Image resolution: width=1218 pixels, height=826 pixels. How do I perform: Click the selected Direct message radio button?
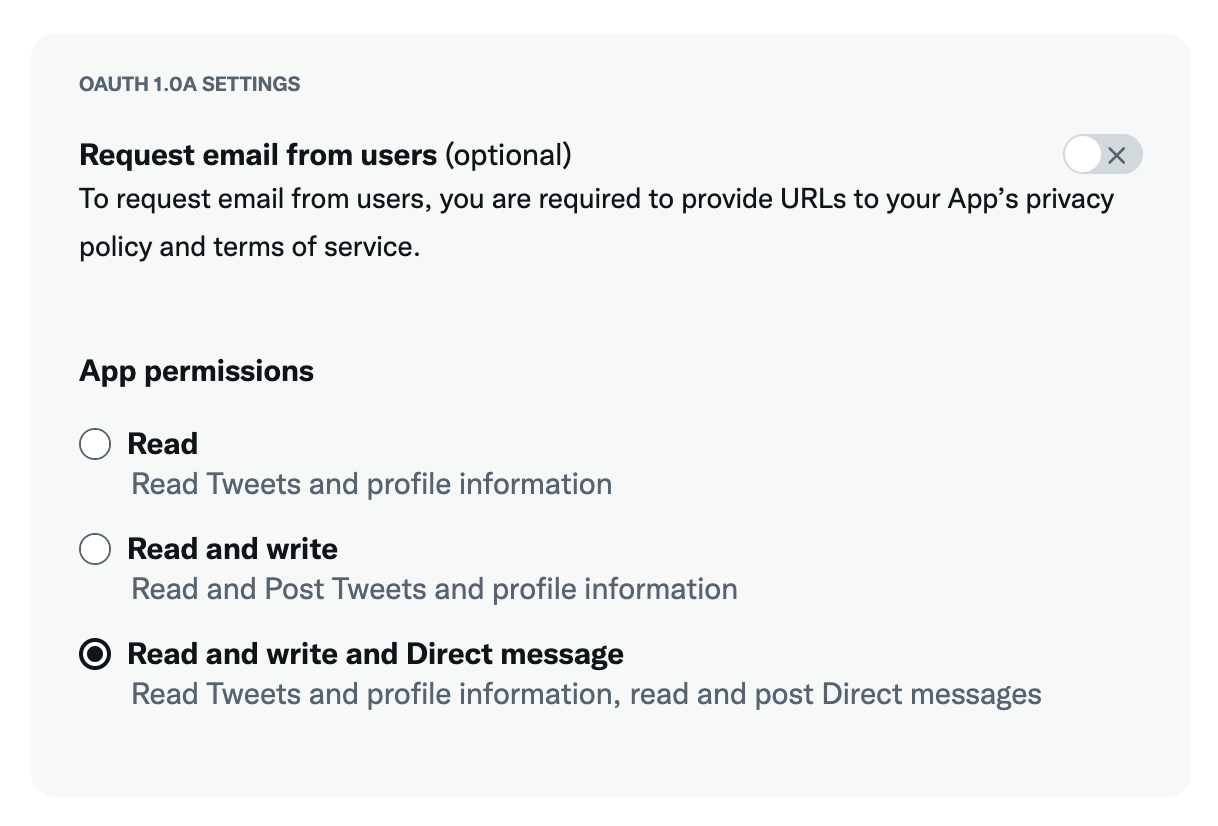tap(95, 655)
